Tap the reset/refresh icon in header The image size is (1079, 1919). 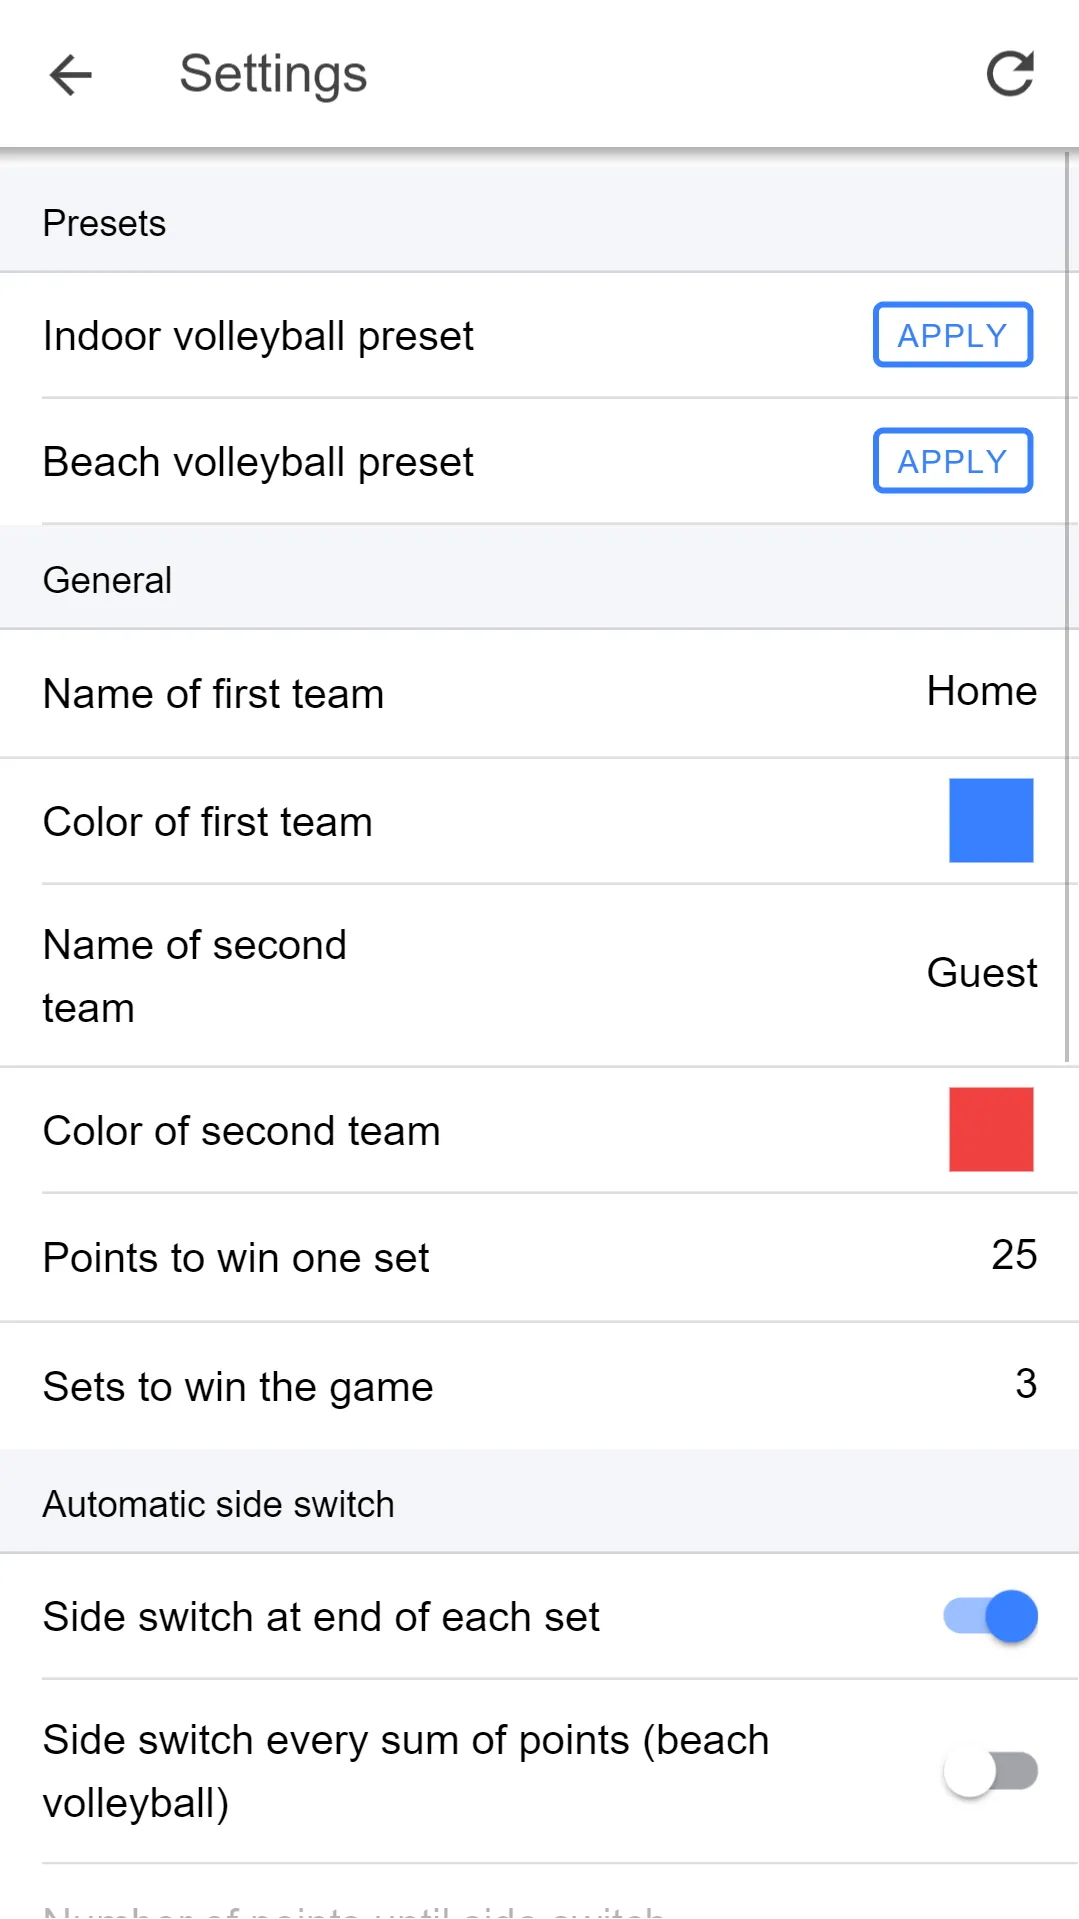(1010, 74)
